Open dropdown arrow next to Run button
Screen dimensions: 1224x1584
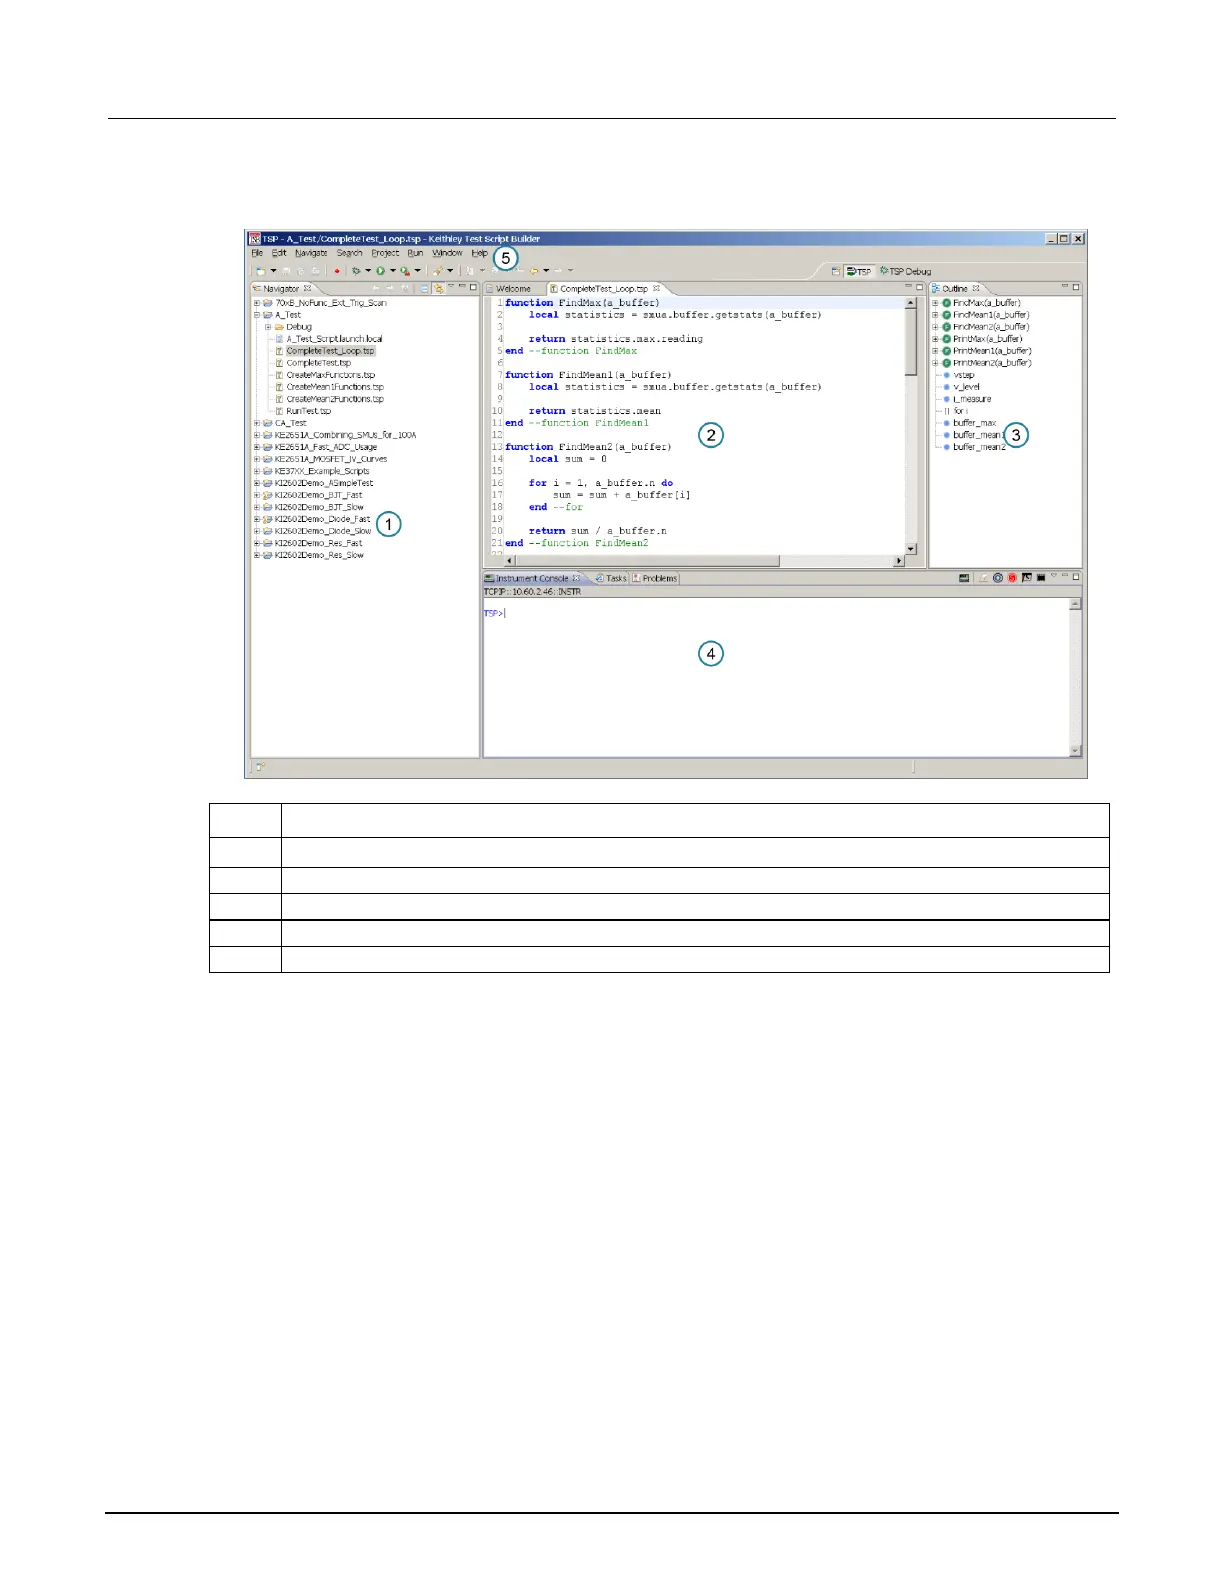pyautogui.click(x=392, y=271)
